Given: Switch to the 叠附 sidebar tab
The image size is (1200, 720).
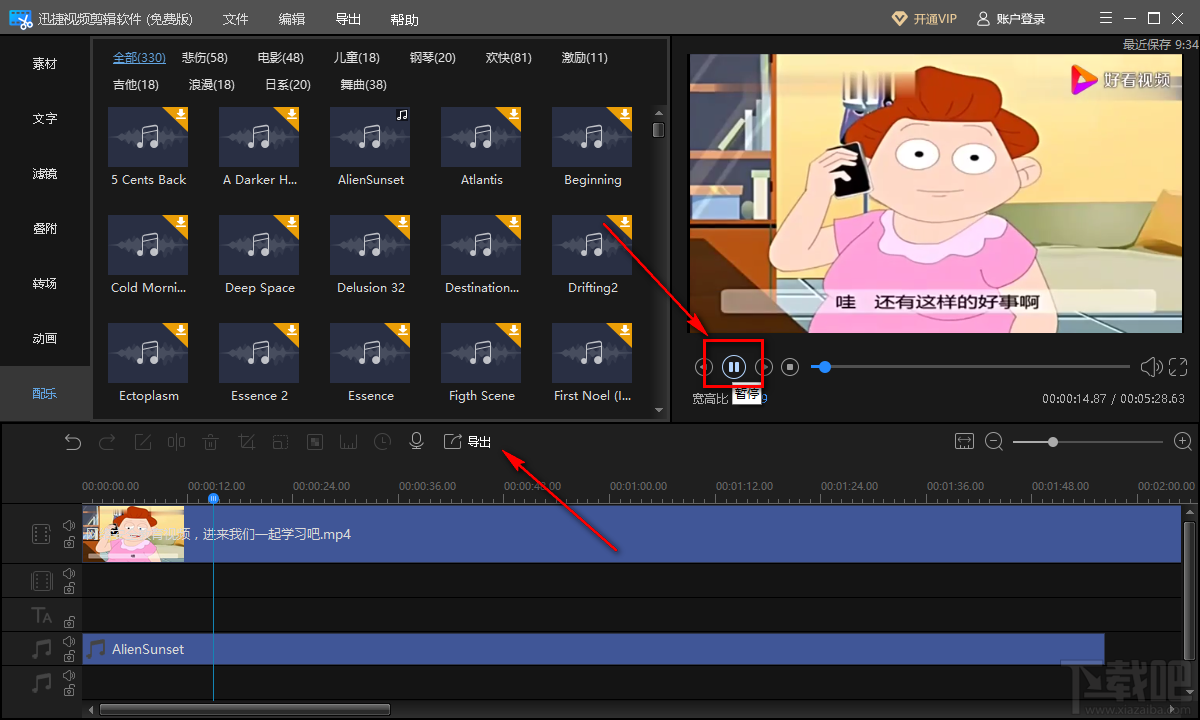Looking at the screenshot, I should pos(45,229).
